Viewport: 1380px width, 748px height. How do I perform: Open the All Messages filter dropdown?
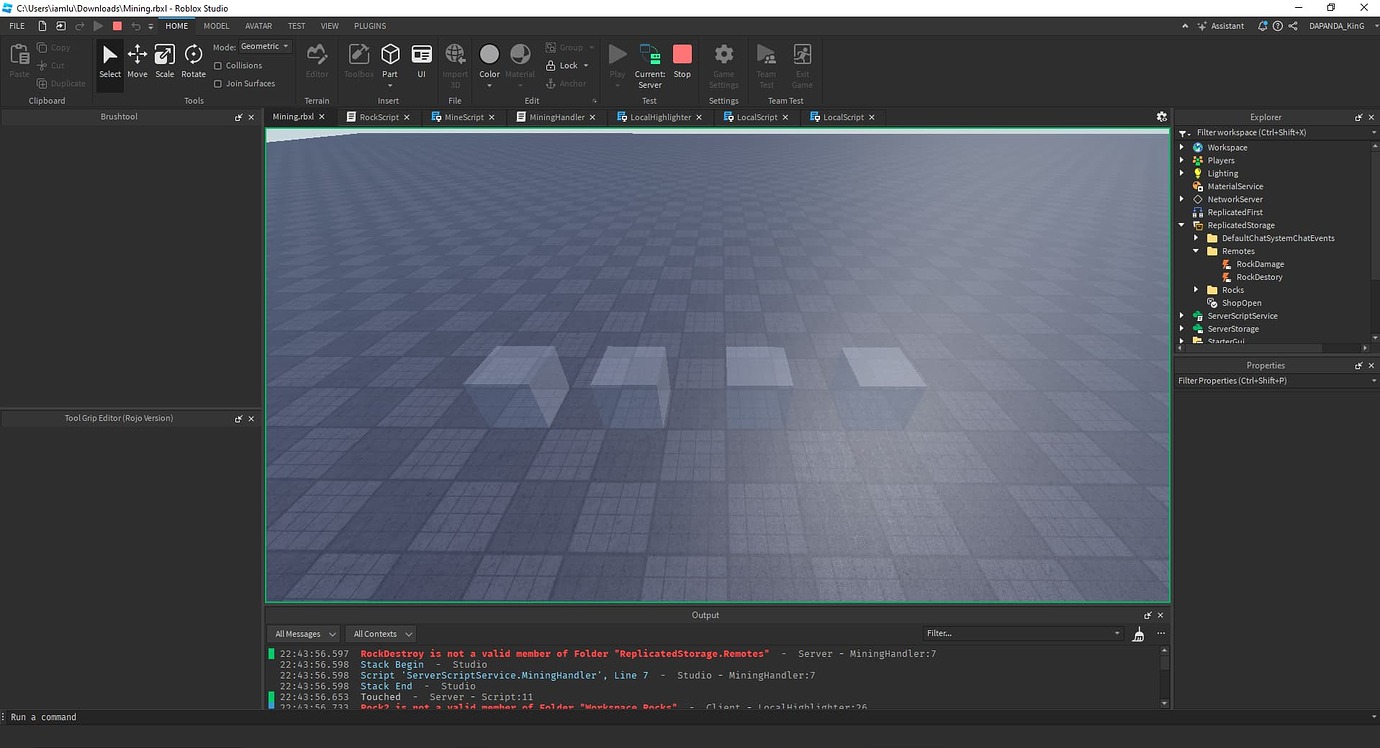(304, 634)
